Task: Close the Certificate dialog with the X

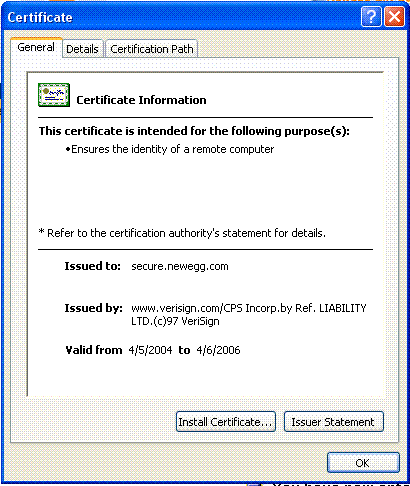Action: tap(394, 16)
